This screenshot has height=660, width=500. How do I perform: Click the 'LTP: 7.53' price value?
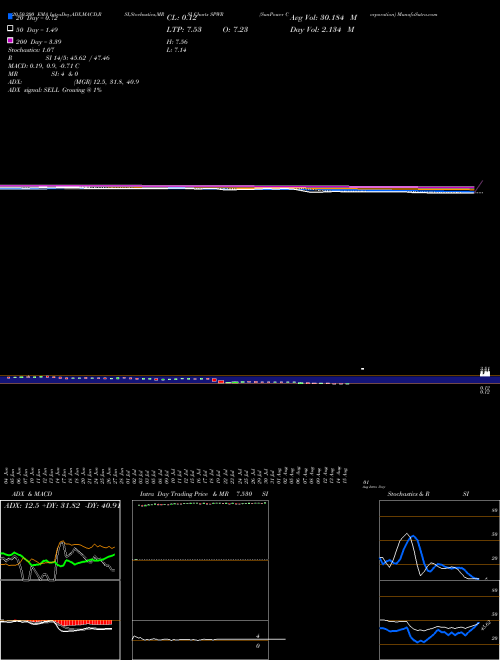pos(184,29)
